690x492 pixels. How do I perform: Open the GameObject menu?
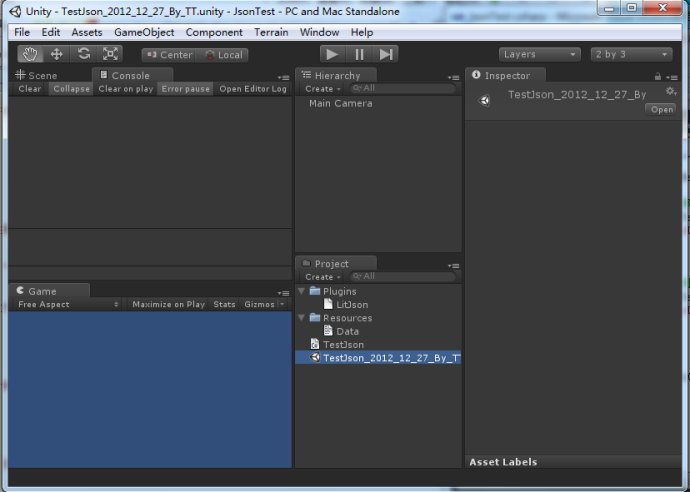pyautogui.click(x=144, y=33)
